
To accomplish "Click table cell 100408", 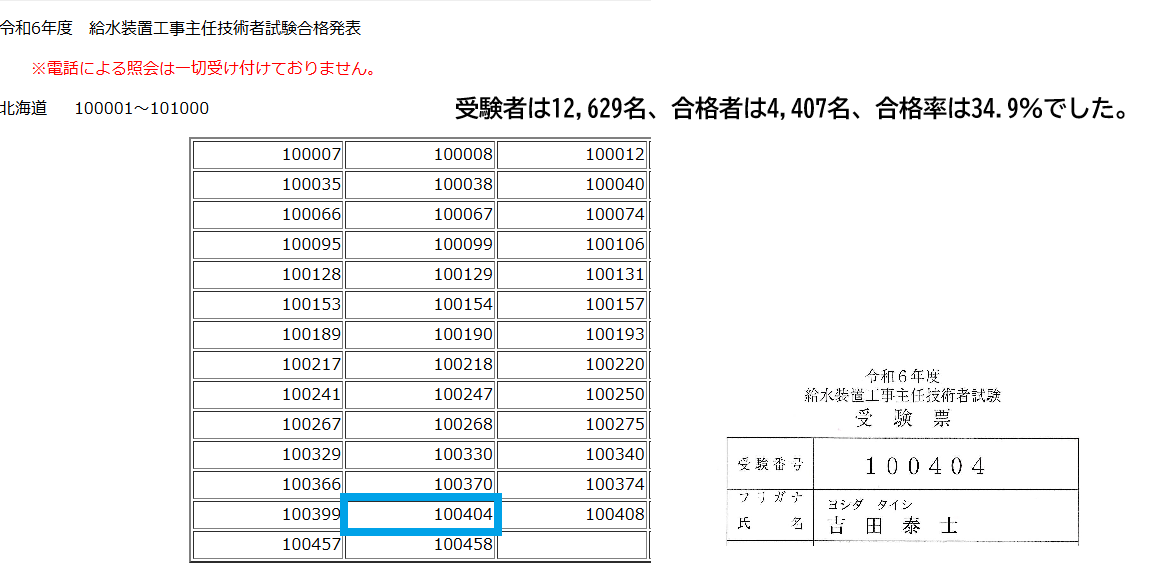I will 572,514.
